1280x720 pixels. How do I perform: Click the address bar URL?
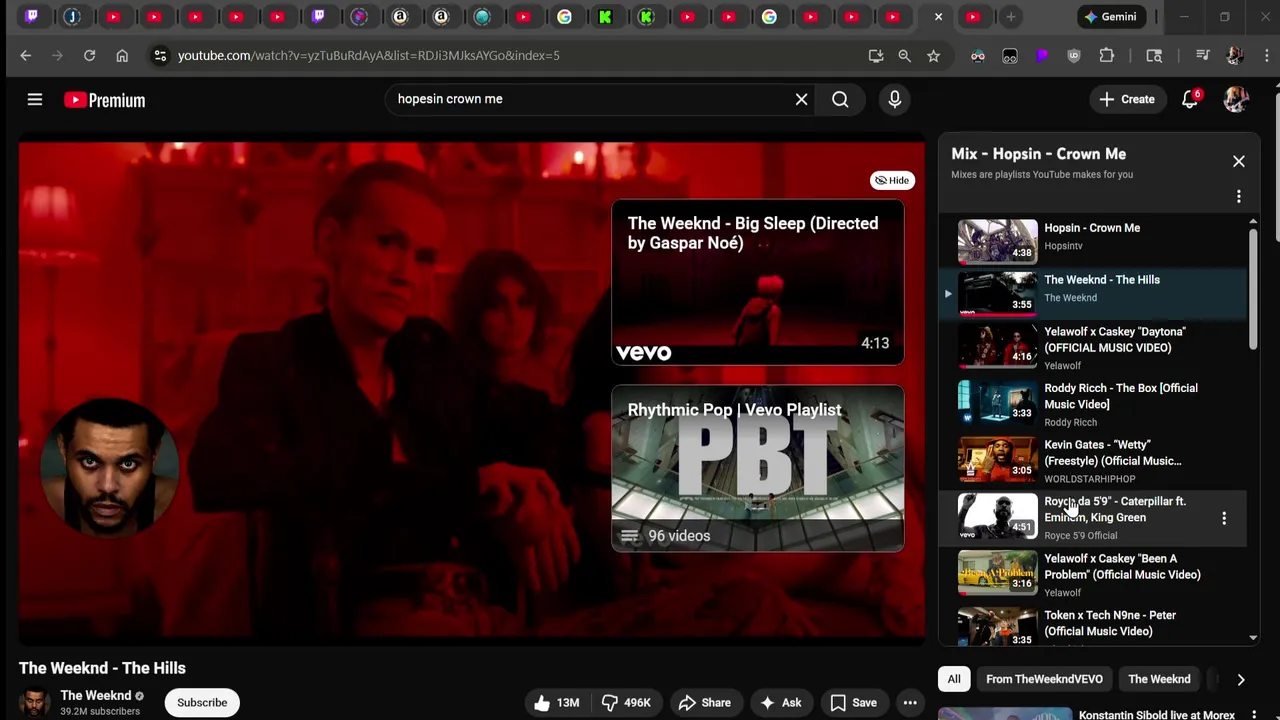(x=369, y=56)
